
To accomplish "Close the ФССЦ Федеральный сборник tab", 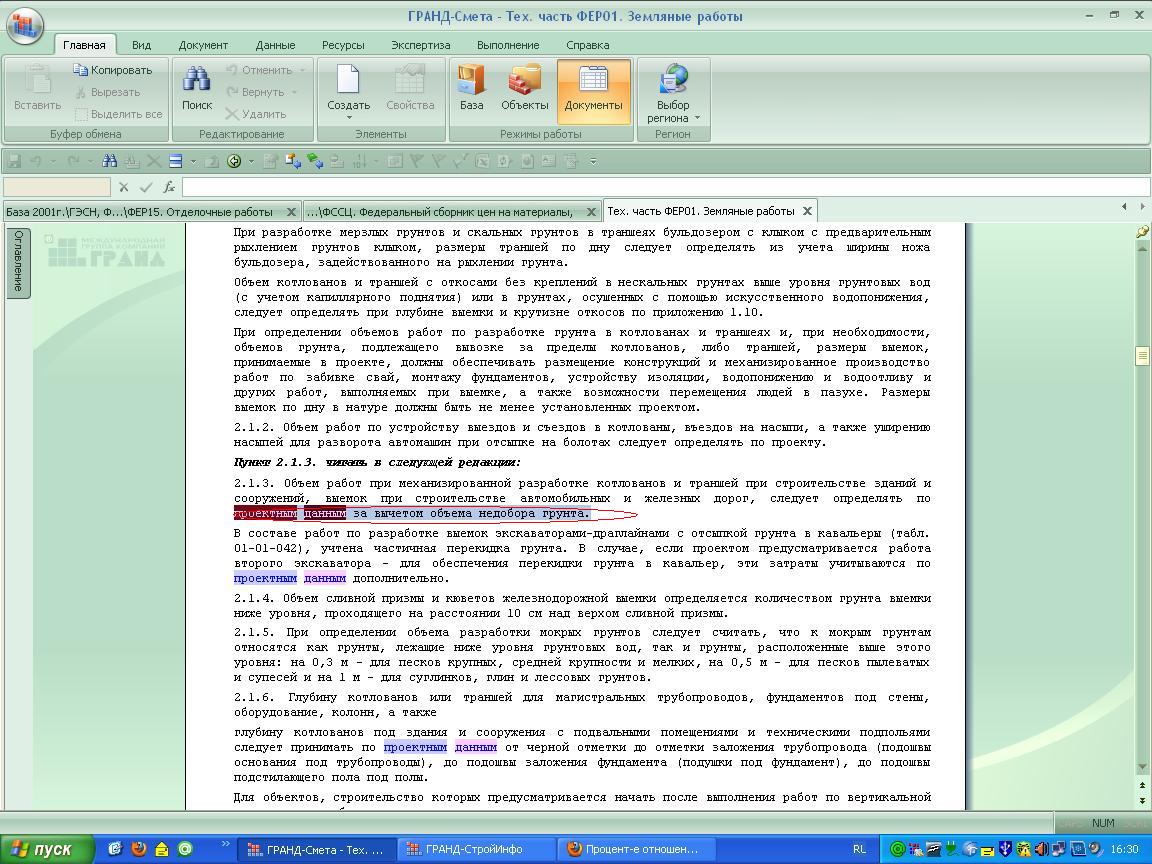I will [591, 212].
